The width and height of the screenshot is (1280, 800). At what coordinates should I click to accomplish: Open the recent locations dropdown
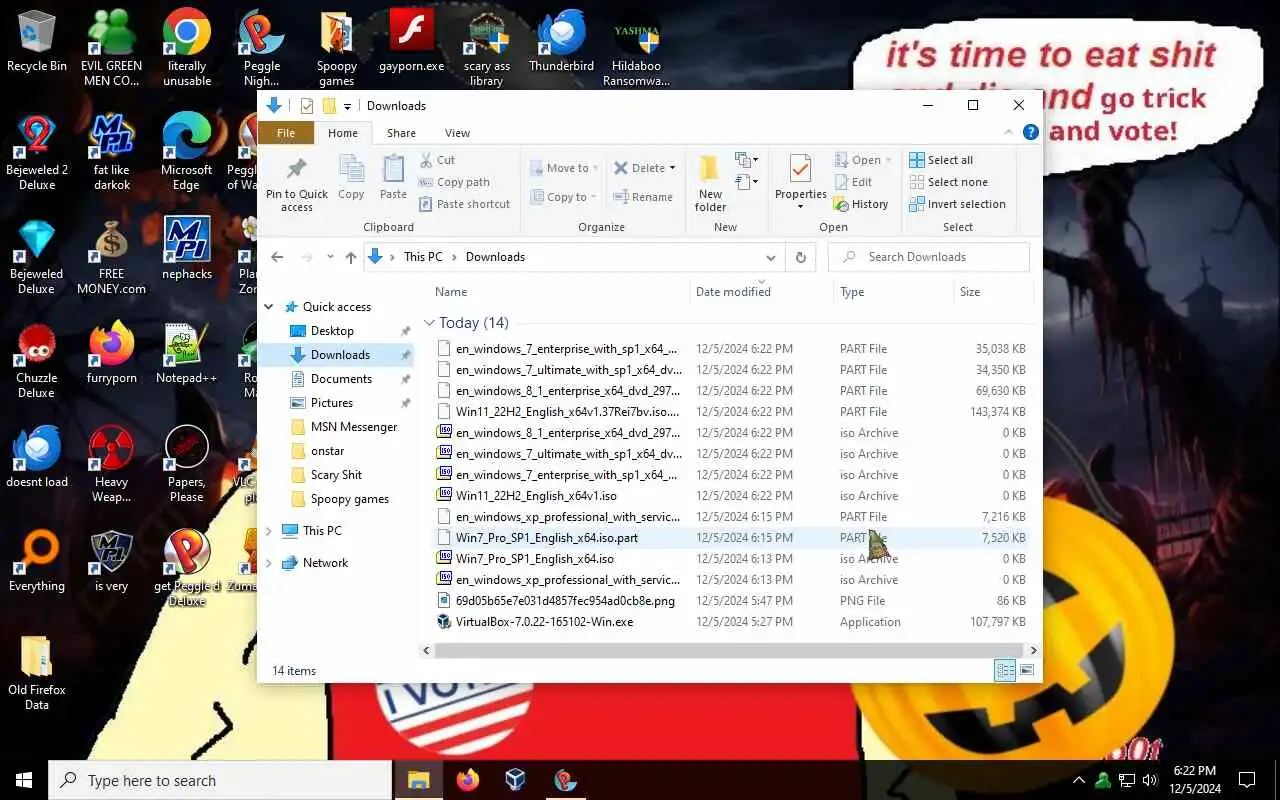330,257
